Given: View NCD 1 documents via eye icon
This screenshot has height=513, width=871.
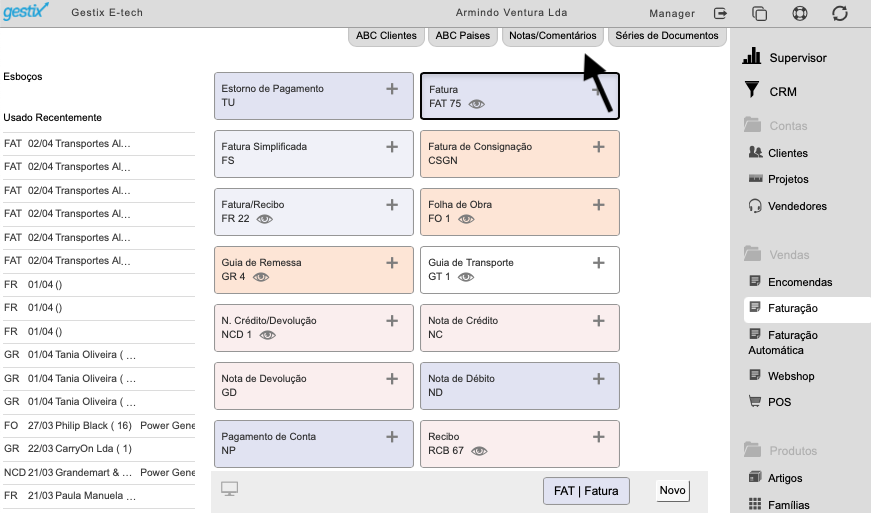Looking at the screenshot, I should click(x=268, y=335).
